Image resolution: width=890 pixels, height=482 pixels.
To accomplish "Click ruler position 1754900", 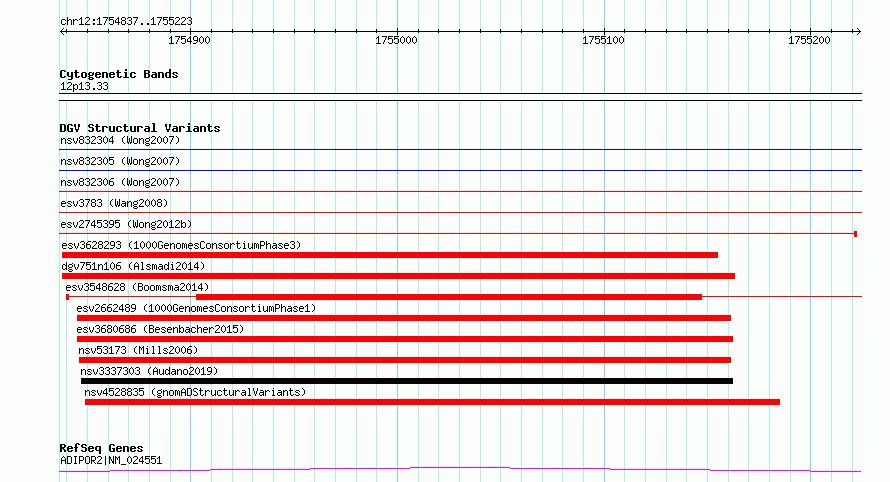I will (x=189, y=40).
